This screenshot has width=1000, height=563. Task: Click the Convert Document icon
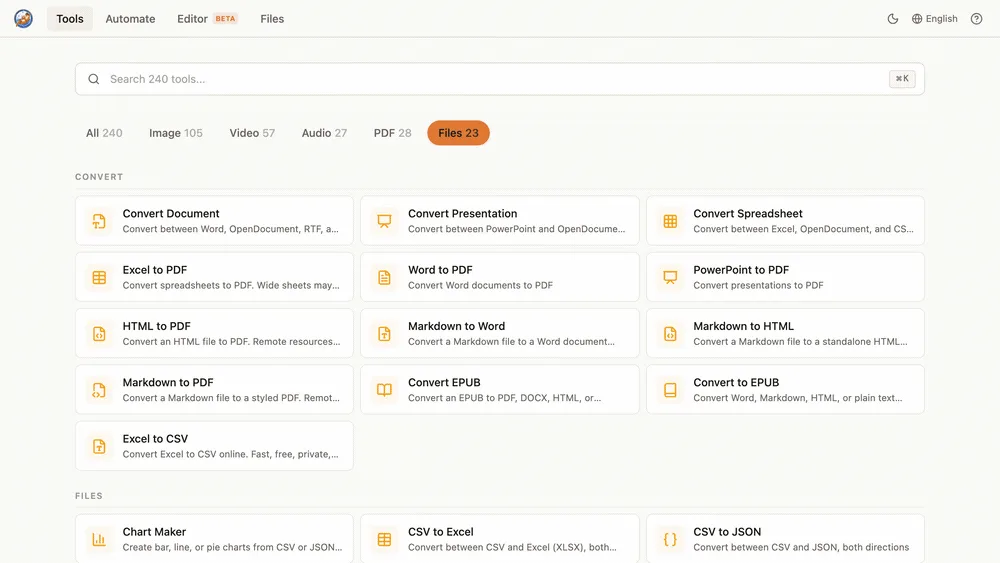99,221
